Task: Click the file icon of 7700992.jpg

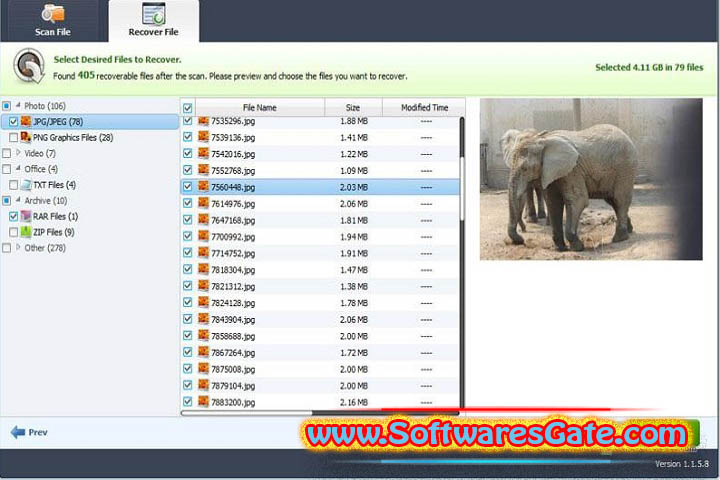Action: pos(203,236)
